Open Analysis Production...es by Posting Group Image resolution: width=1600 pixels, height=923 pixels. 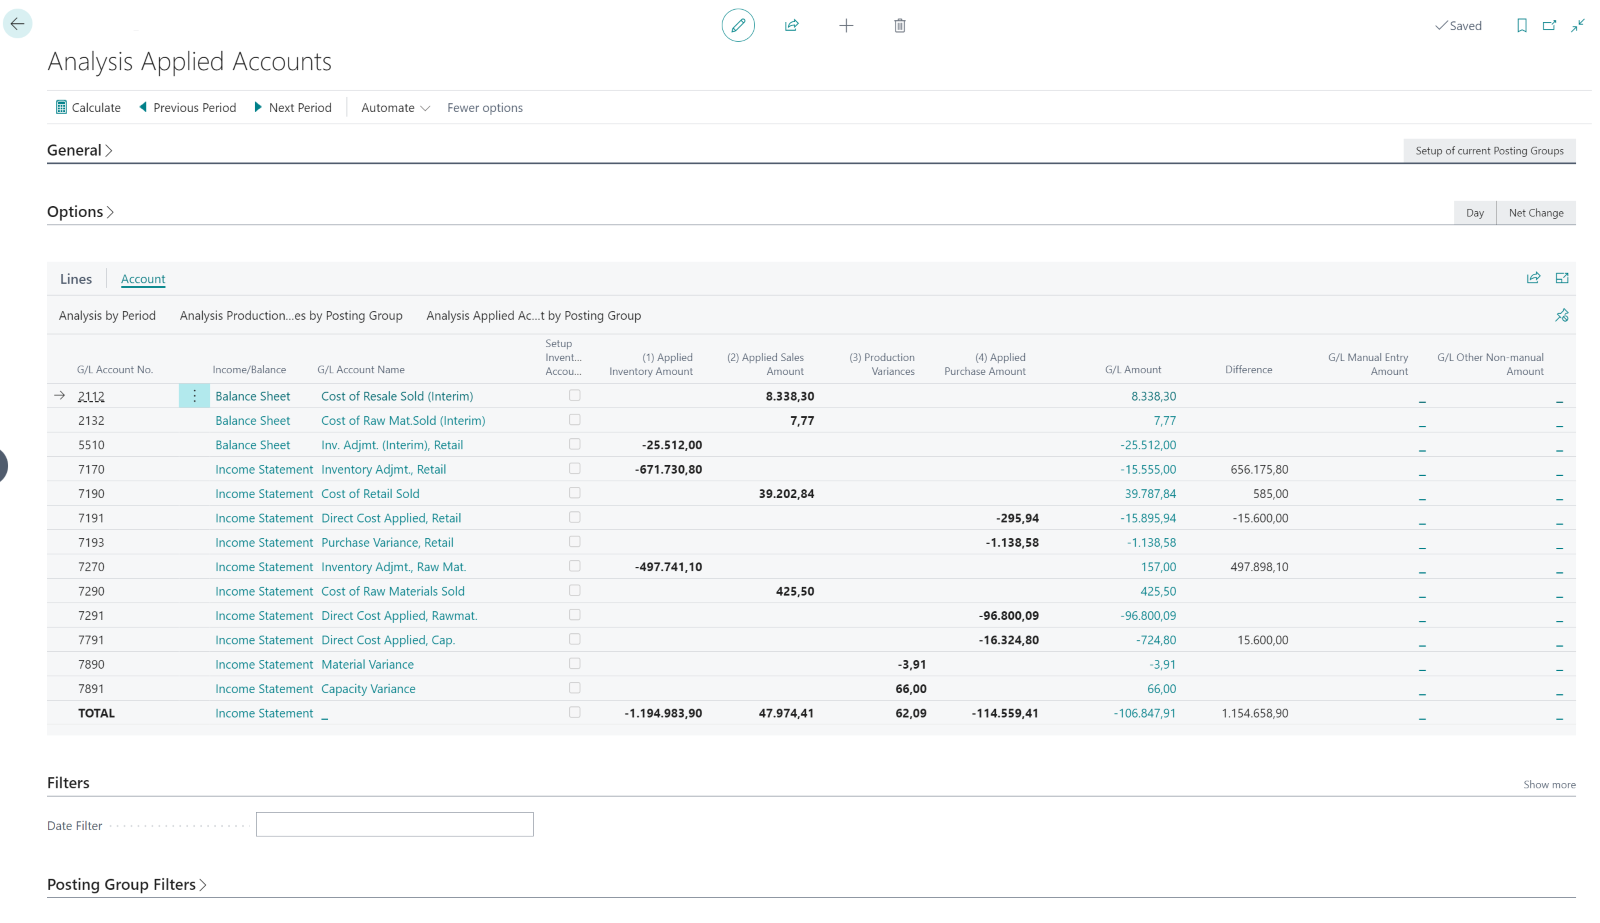tap(291, 315)
